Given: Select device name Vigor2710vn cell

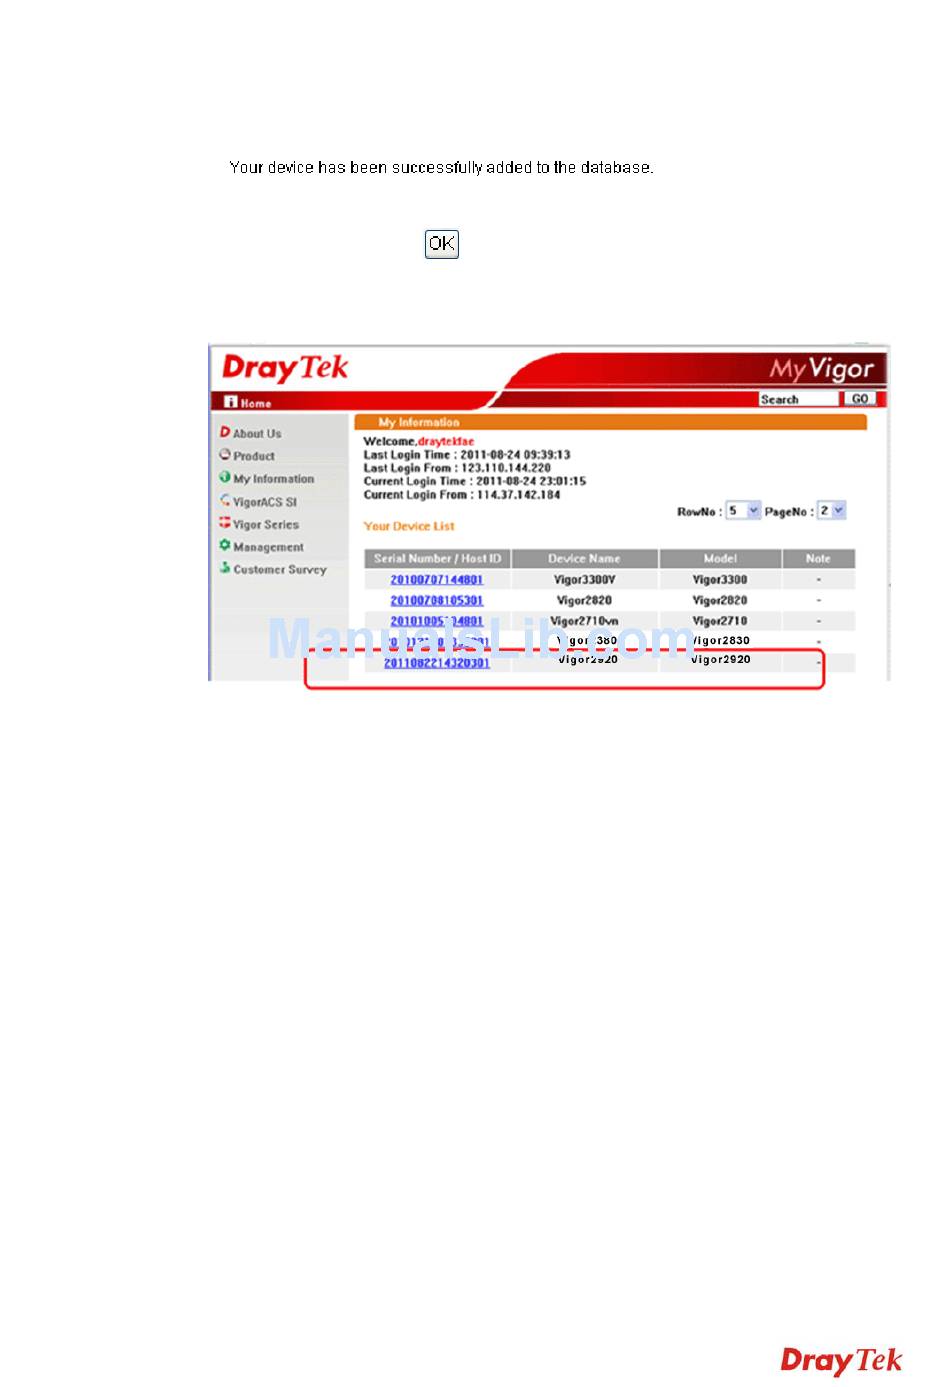Looking at the screenshot, I should [585, 621].
